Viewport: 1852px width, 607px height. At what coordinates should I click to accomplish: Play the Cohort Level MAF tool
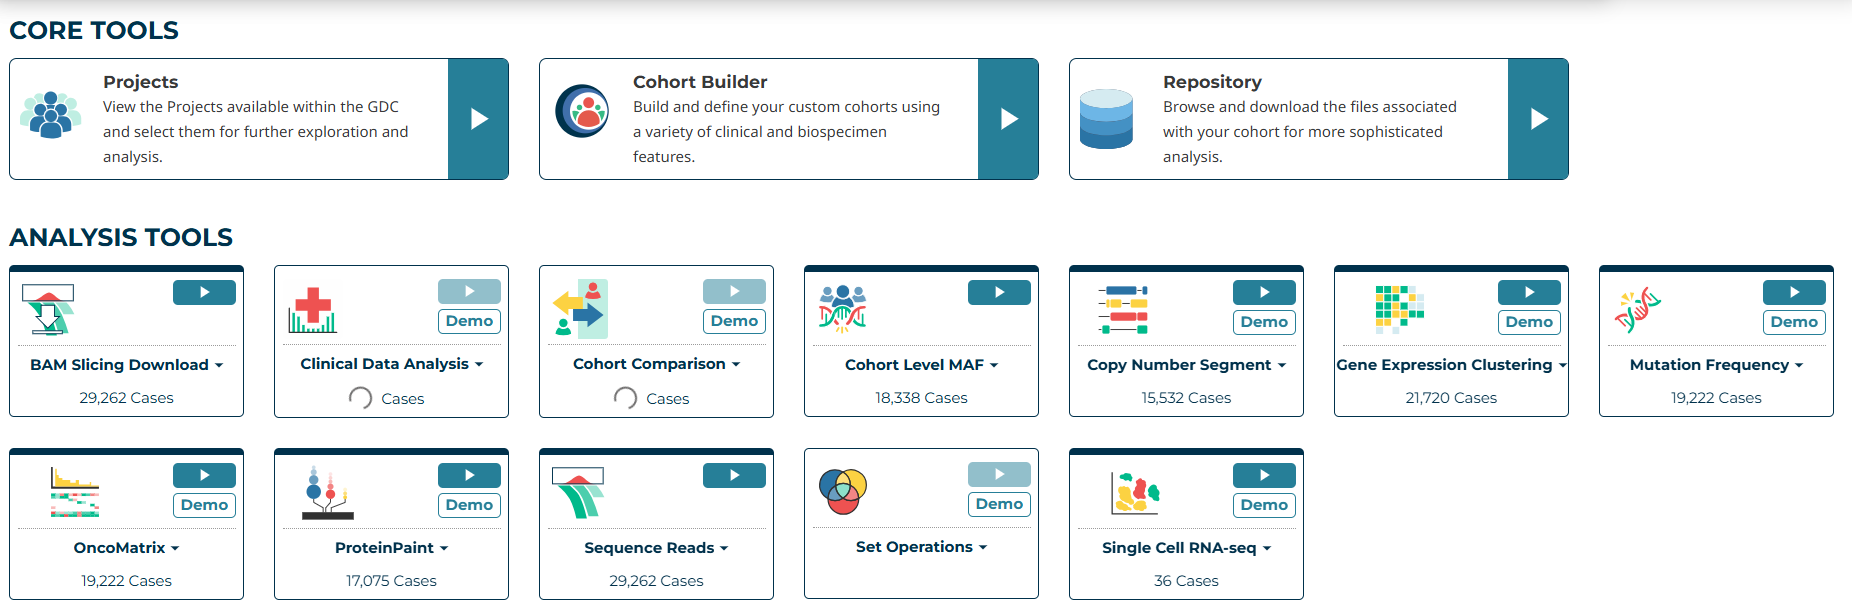tap(999, 292)
